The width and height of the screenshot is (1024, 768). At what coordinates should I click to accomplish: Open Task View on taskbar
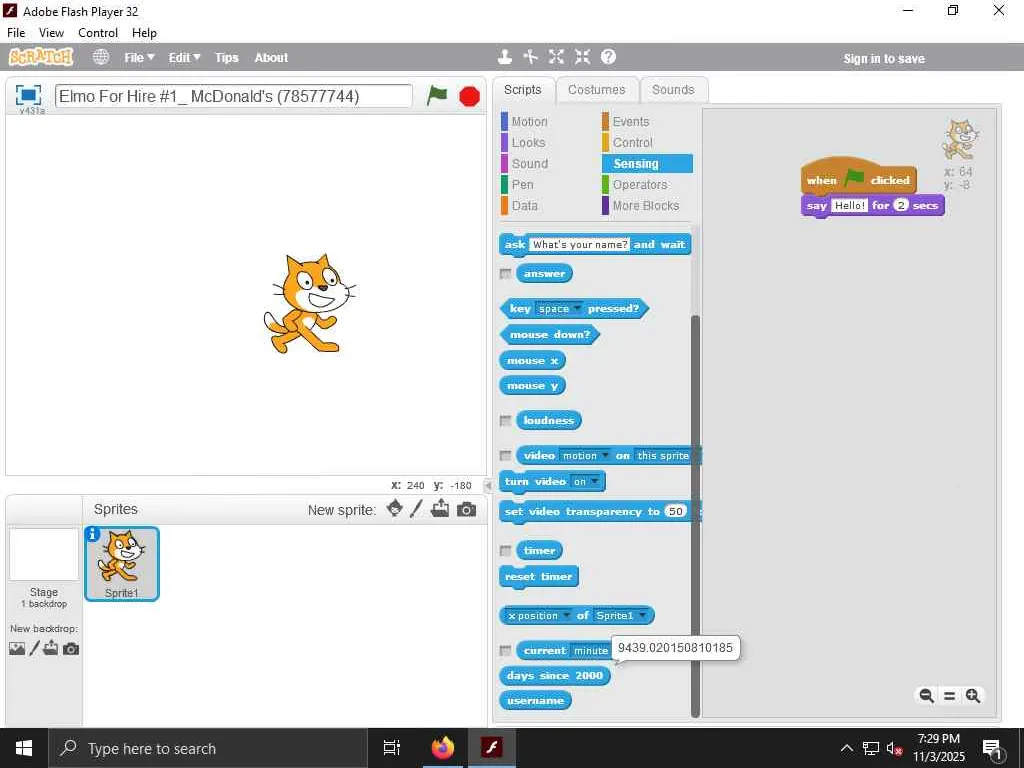coord(392,748)
